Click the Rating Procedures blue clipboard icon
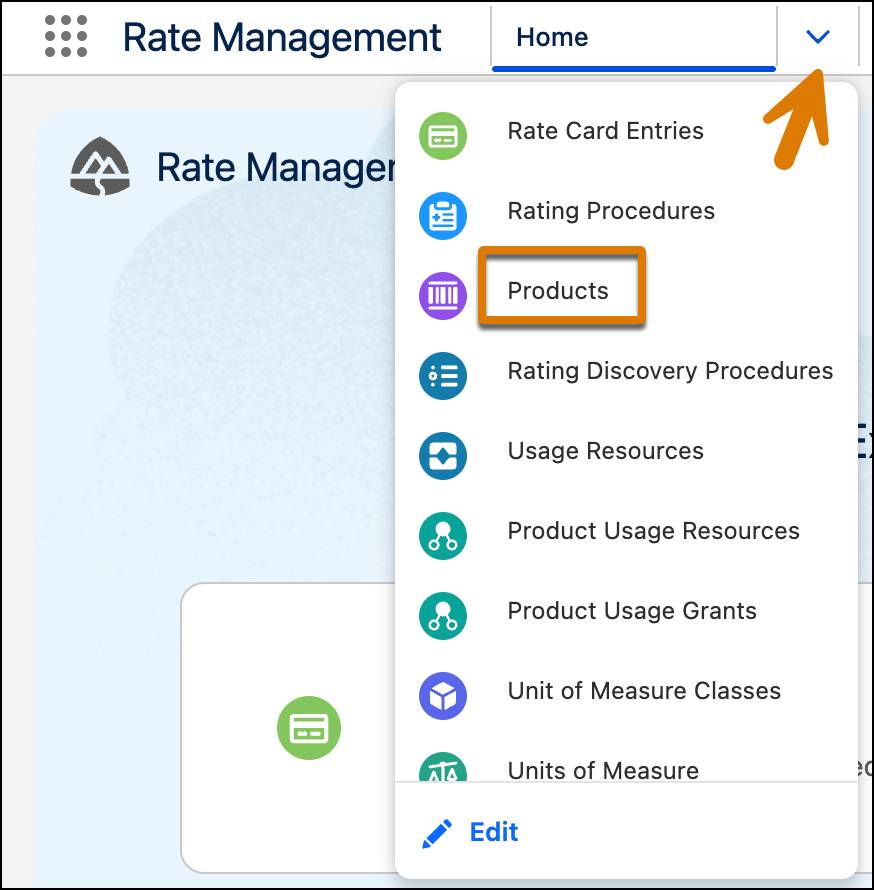This screenshot has height=890, width=874. (x=443, y=216)
